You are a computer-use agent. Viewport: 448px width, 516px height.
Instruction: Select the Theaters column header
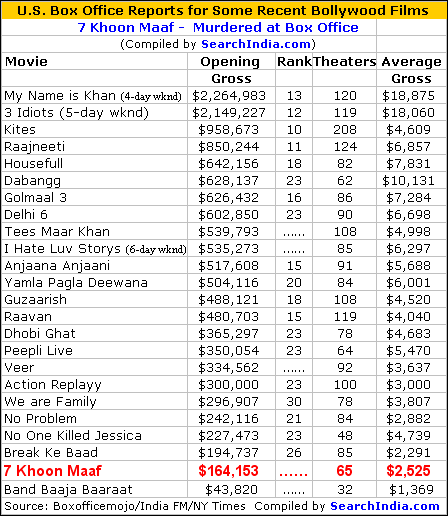(345, 62)
